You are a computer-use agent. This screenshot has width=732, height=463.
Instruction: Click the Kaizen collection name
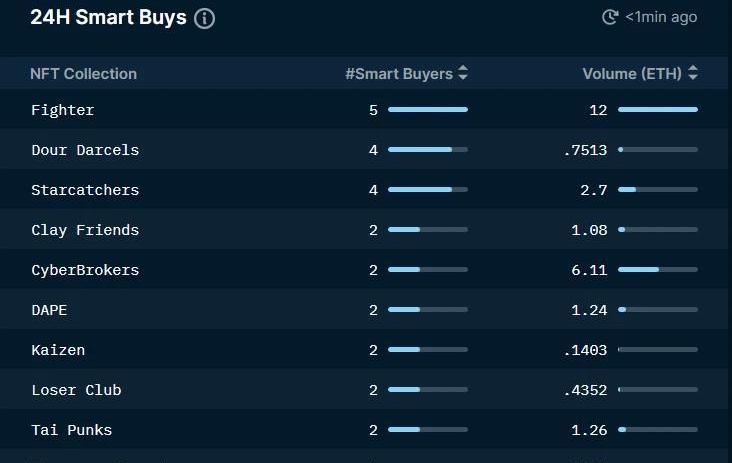58,350
